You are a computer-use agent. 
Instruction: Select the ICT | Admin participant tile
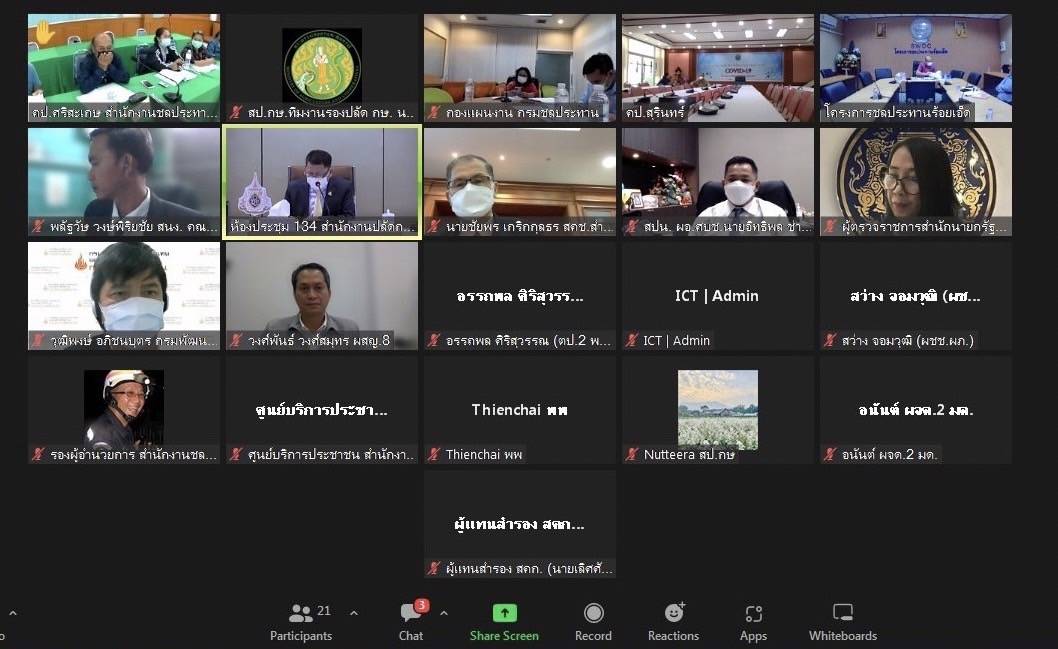click(x=717, y=296)
